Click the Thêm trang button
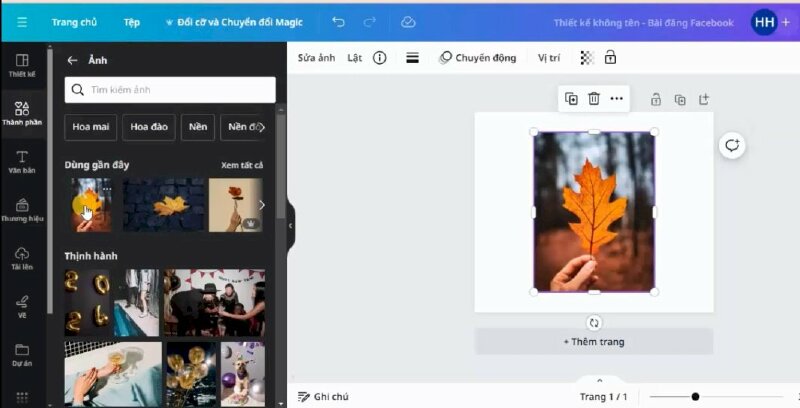Image resolution: width=800 pixels, height=408 pixels. [x=594, y=342]
